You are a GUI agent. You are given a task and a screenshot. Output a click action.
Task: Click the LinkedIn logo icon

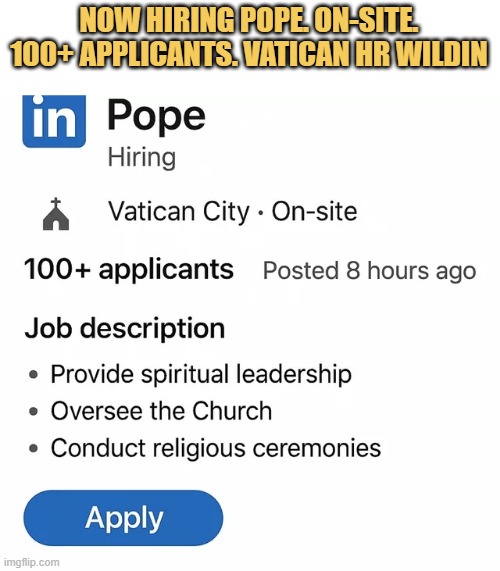[54, 121]
